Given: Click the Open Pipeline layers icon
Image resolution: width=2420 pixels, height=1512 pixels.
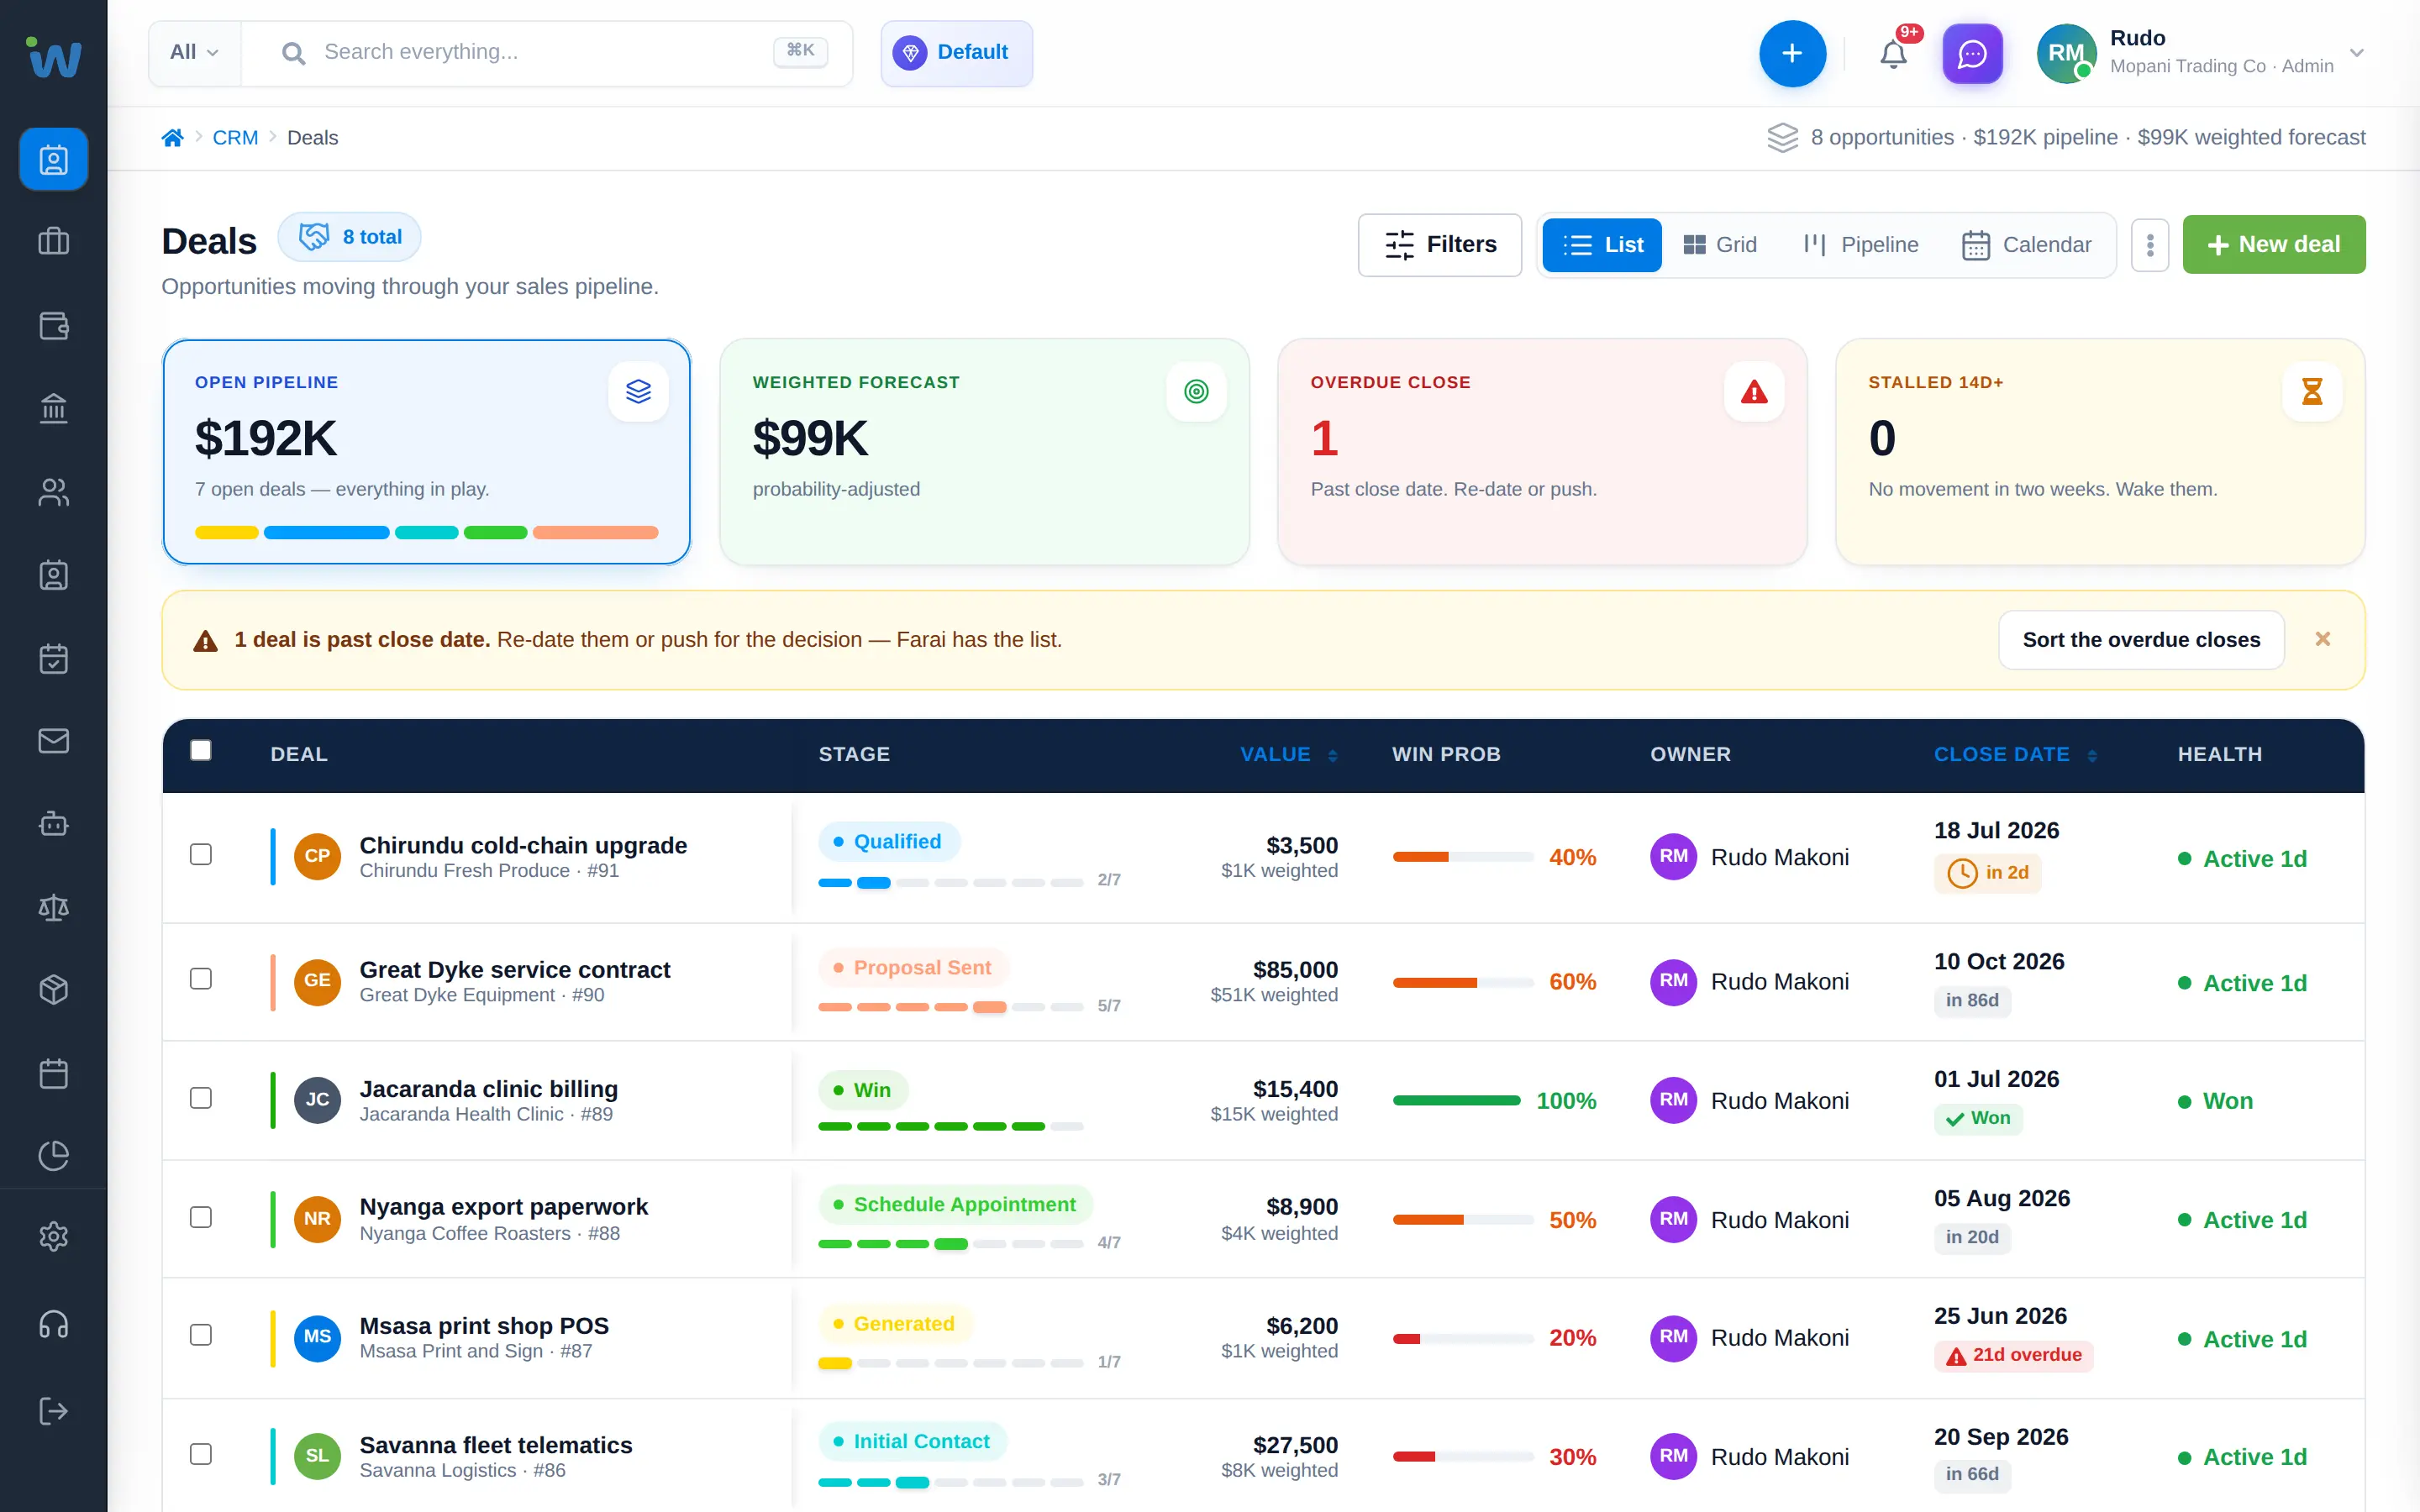Looking at the screenshot, I should pyautogui.click(x=638, y=391).
